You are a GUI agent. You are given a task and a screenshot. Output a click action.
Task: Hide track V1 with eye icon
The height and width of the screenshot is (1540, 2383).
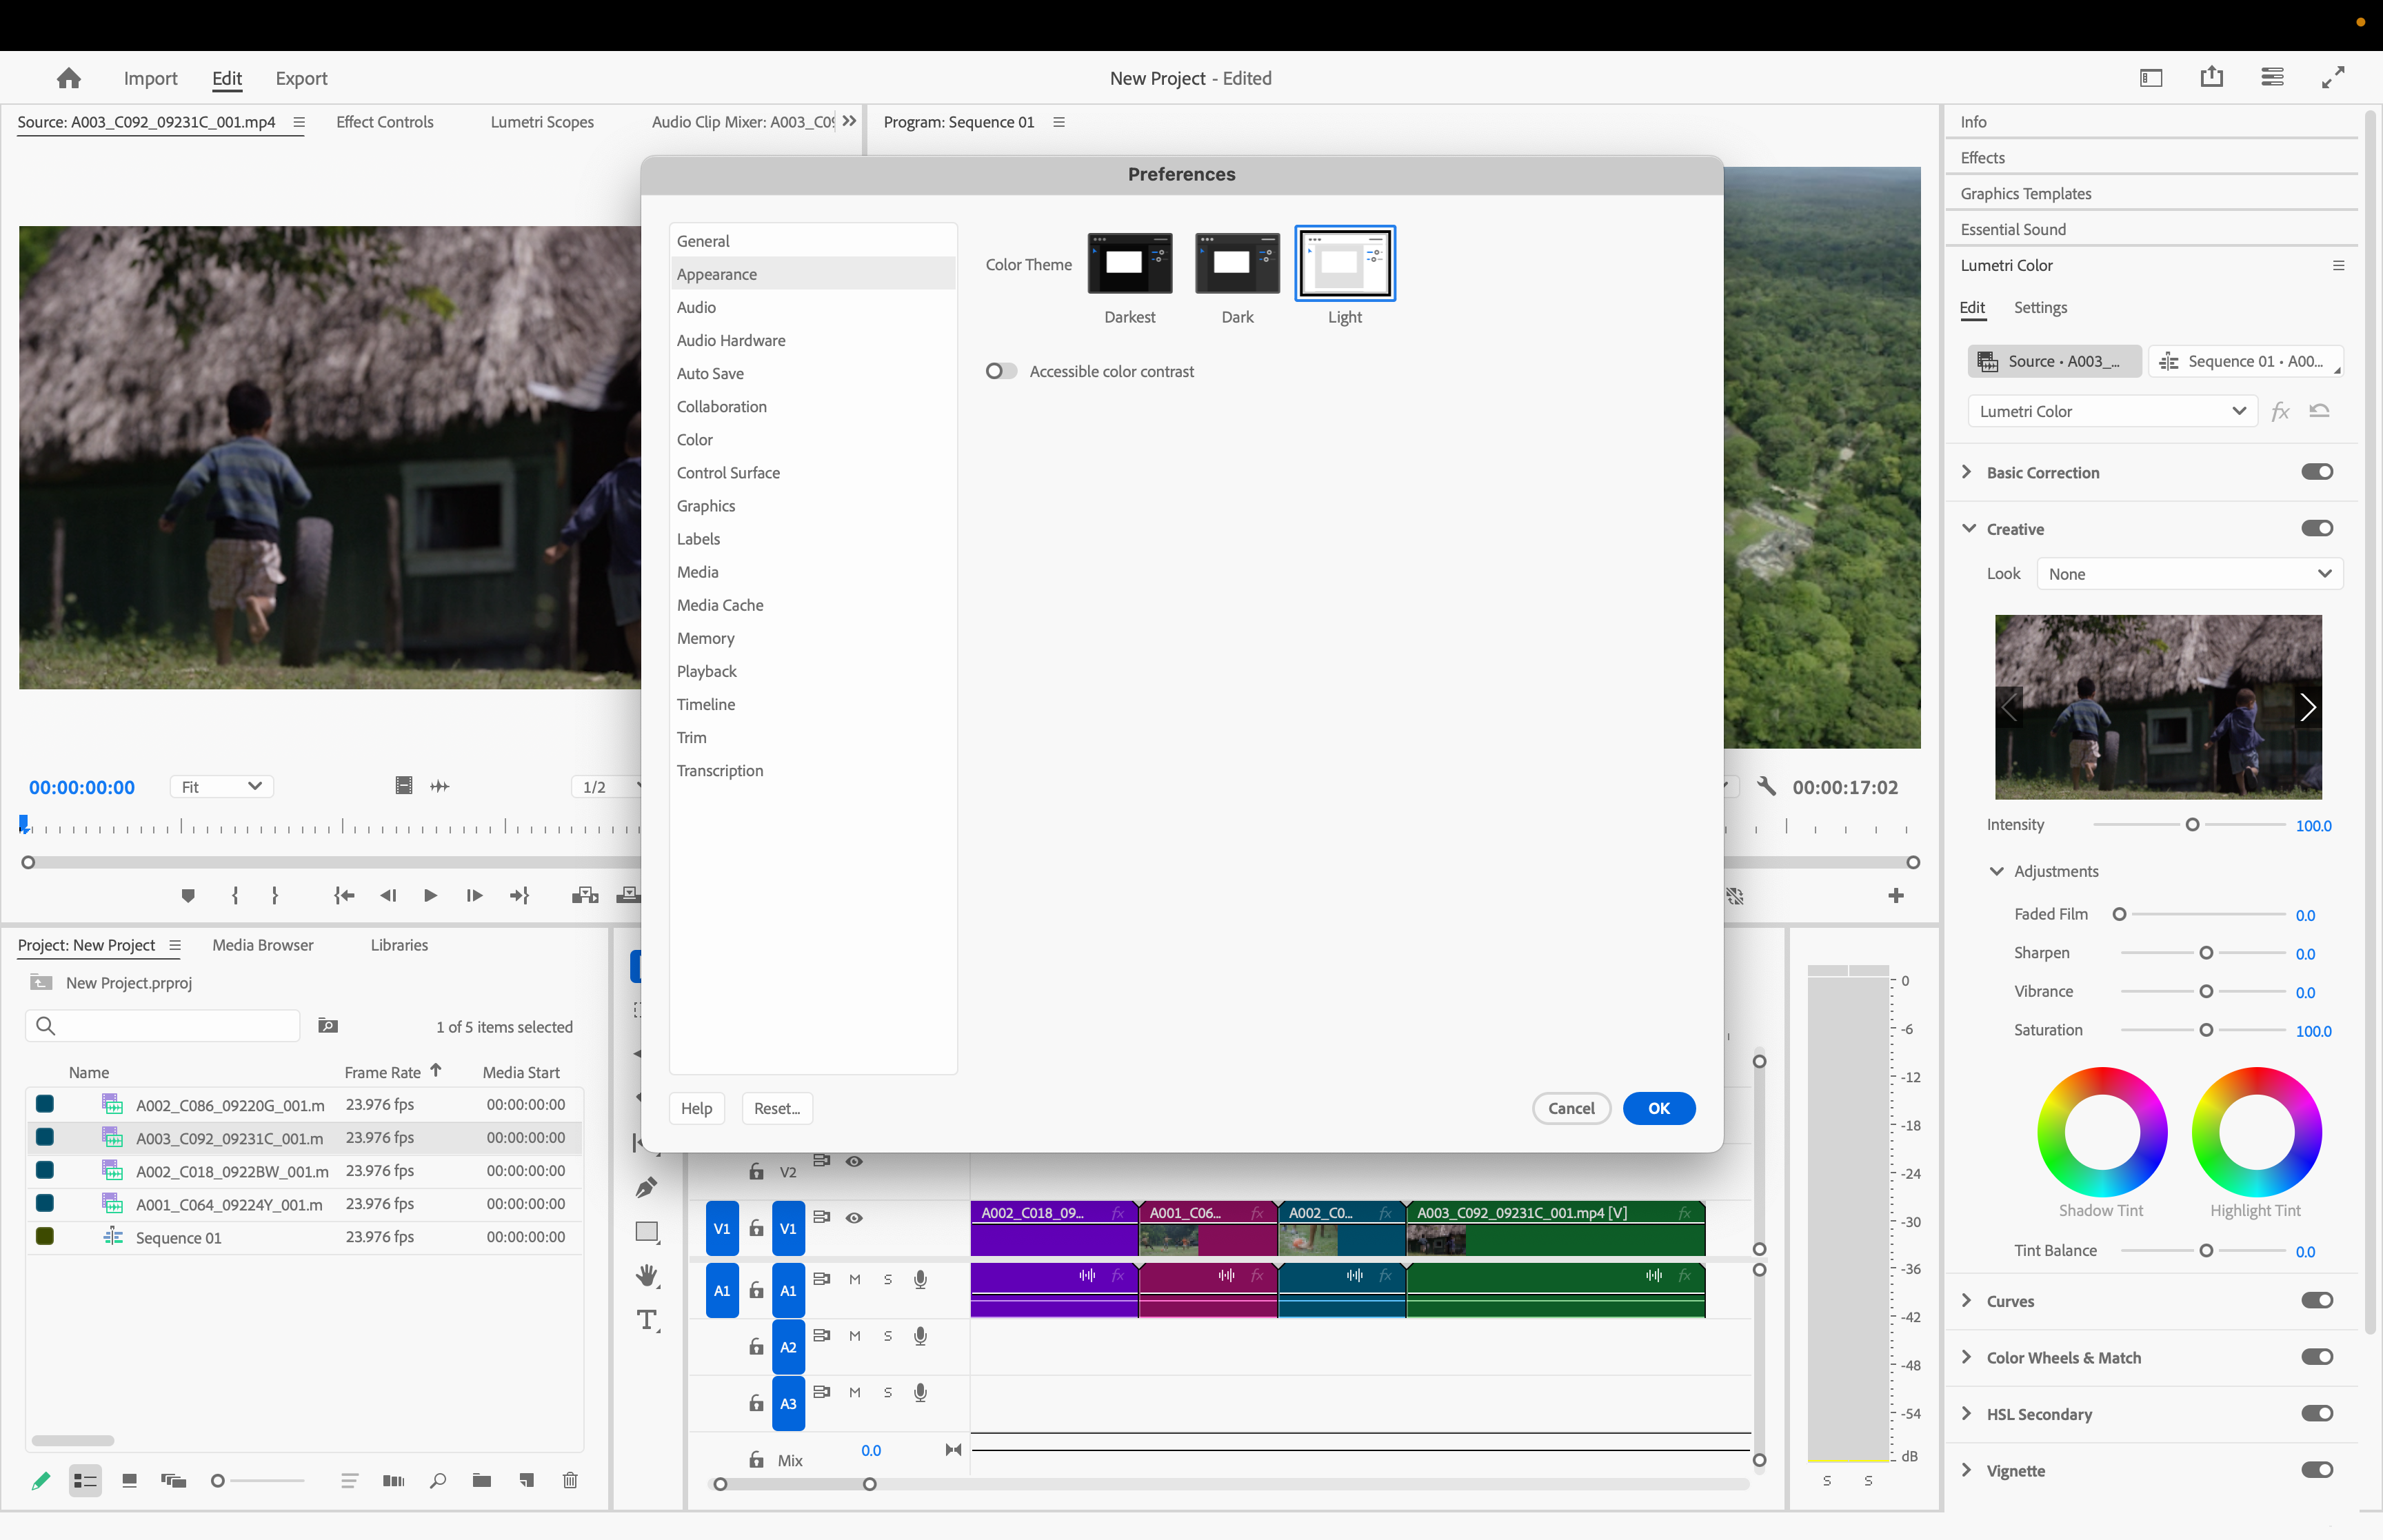coord(854,1218)
